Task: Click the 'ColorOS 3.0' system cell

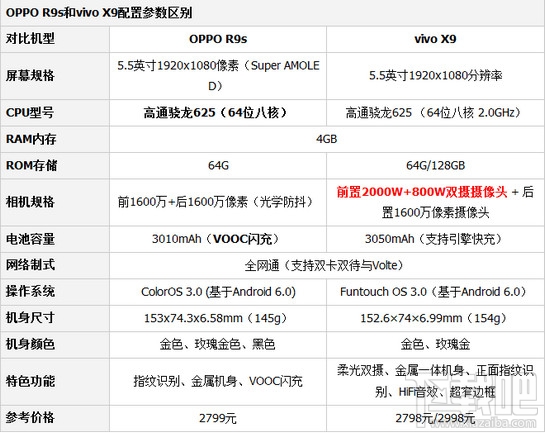Action: point(218,292)
